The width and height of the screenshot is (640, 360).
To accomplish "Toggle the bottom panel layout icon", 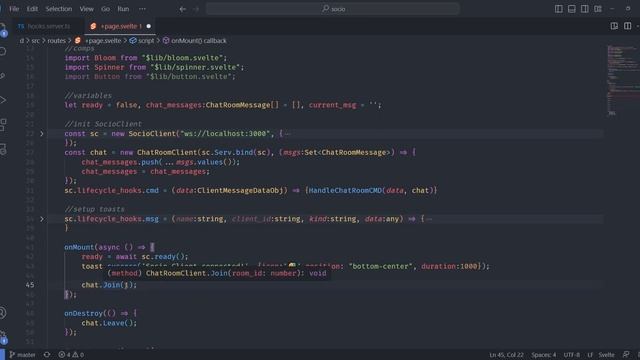I will click(572, 9).
